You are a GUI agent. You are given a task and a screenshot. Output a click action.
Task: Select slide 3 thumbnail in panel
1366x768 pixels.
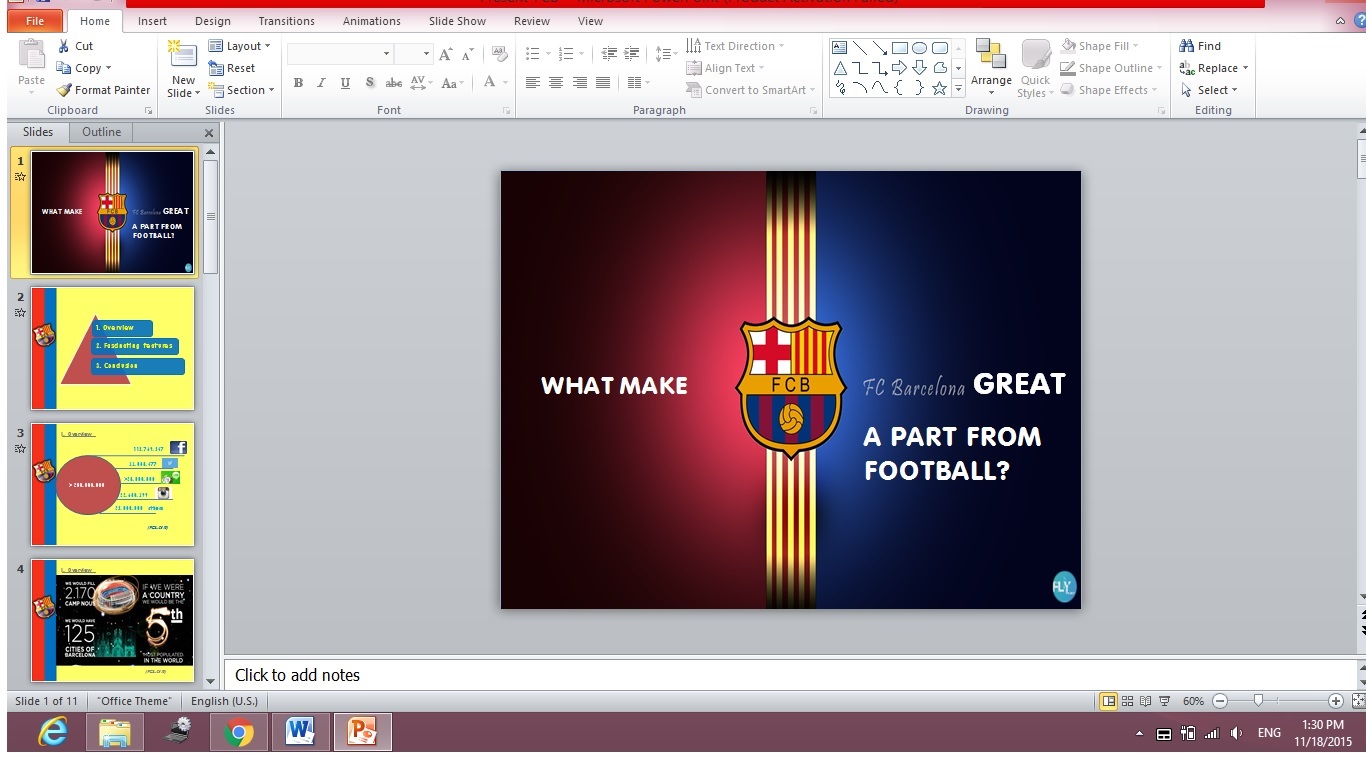tap(112, 484)
